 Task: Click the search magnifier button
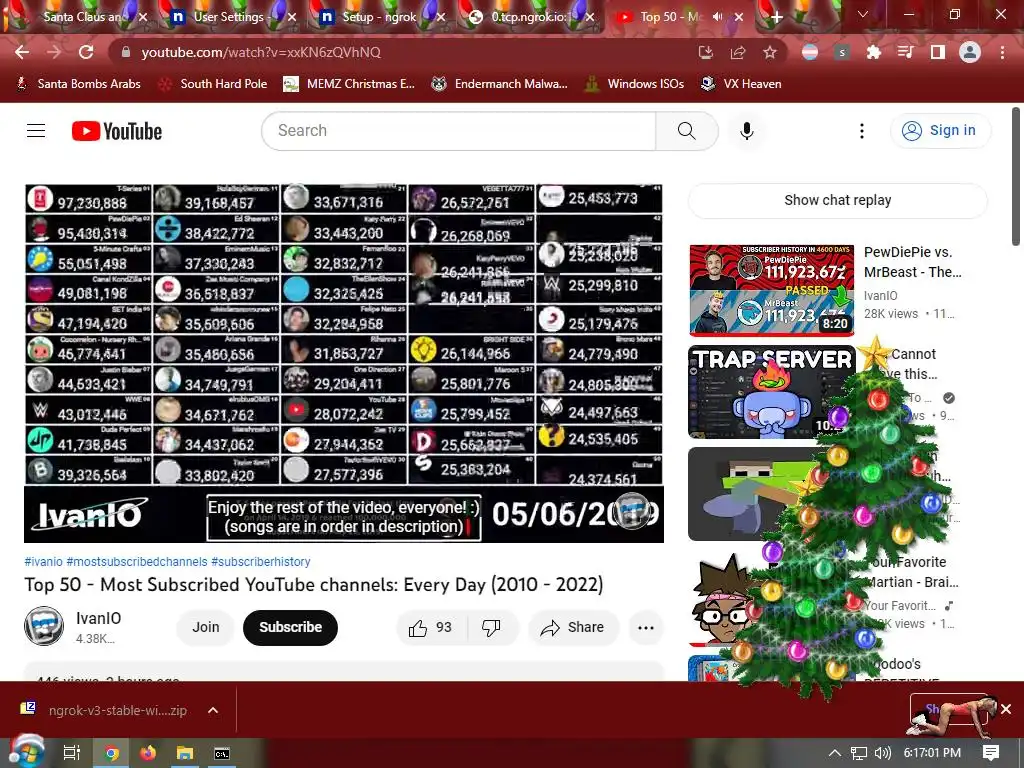click(x=686, y=131)
